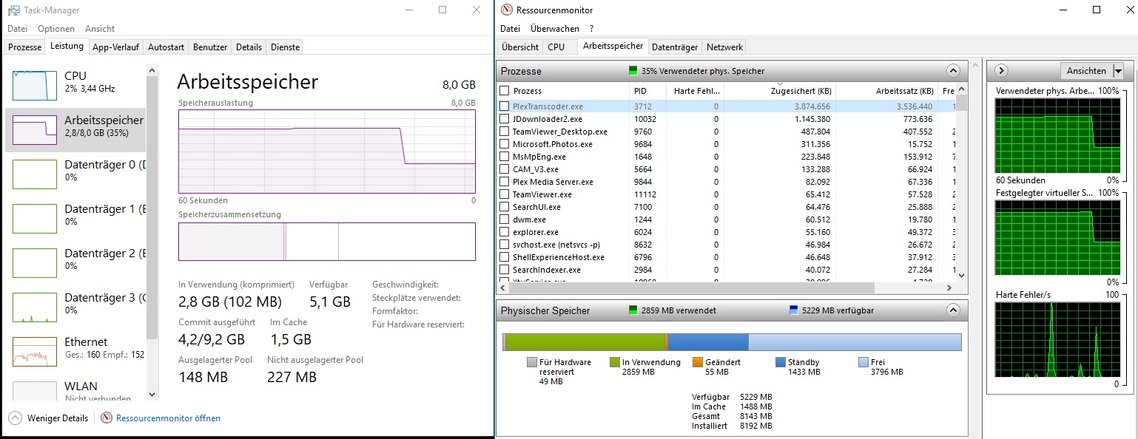Viewport: 1138px width, 439px height.
Task: Open Datenträger 0 performance view
Action: (76, 174)
